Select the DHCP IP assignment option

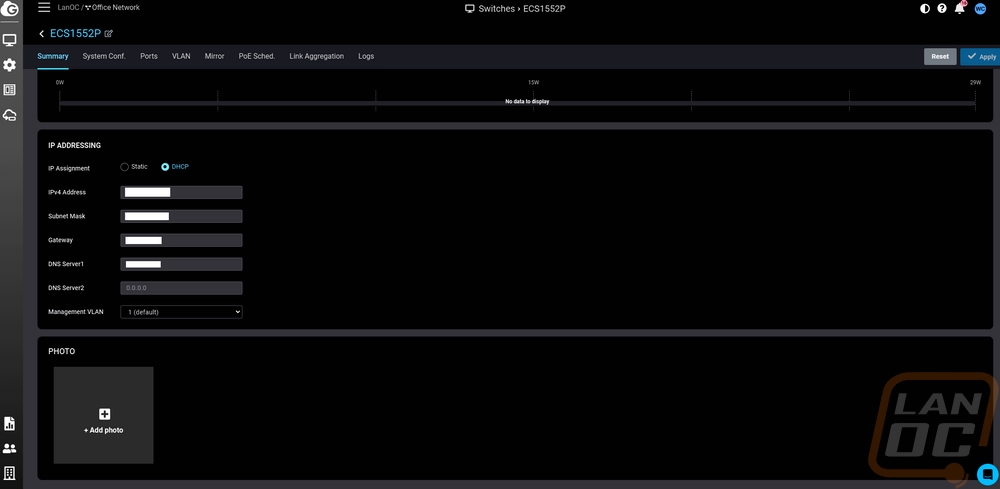(x=165, y=167)
